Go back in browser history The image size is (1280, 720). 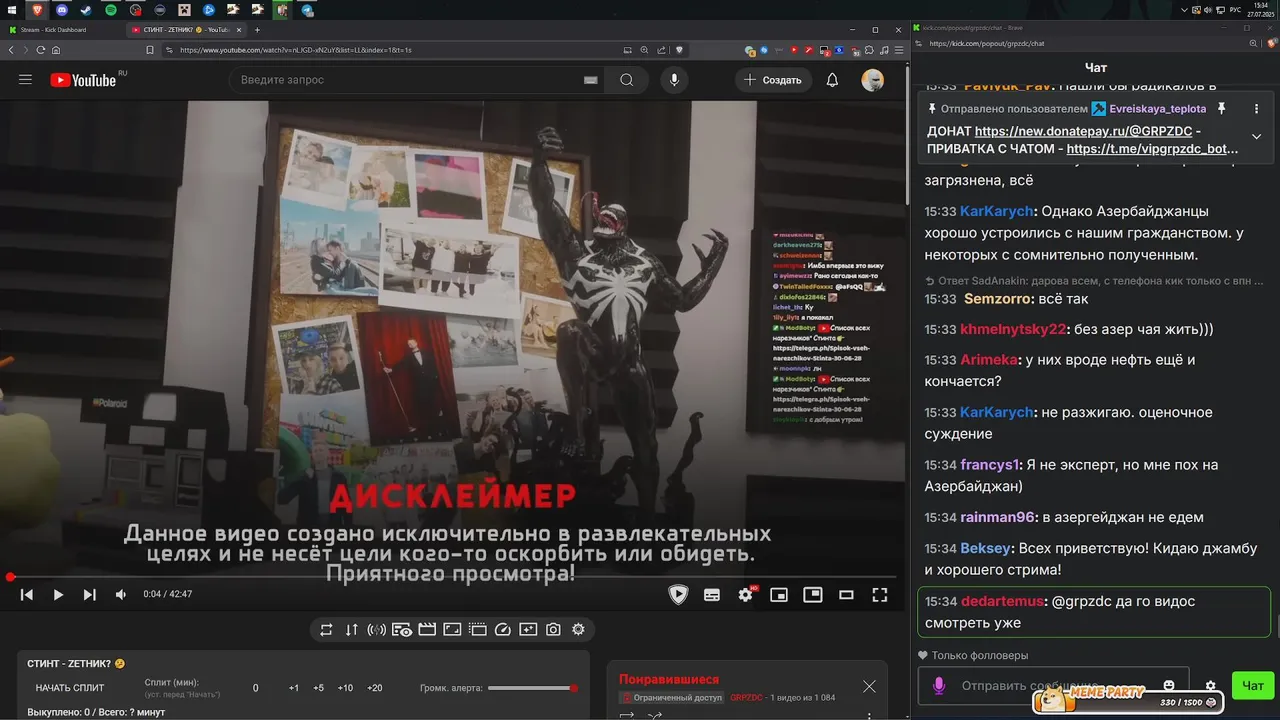(11, 50)
